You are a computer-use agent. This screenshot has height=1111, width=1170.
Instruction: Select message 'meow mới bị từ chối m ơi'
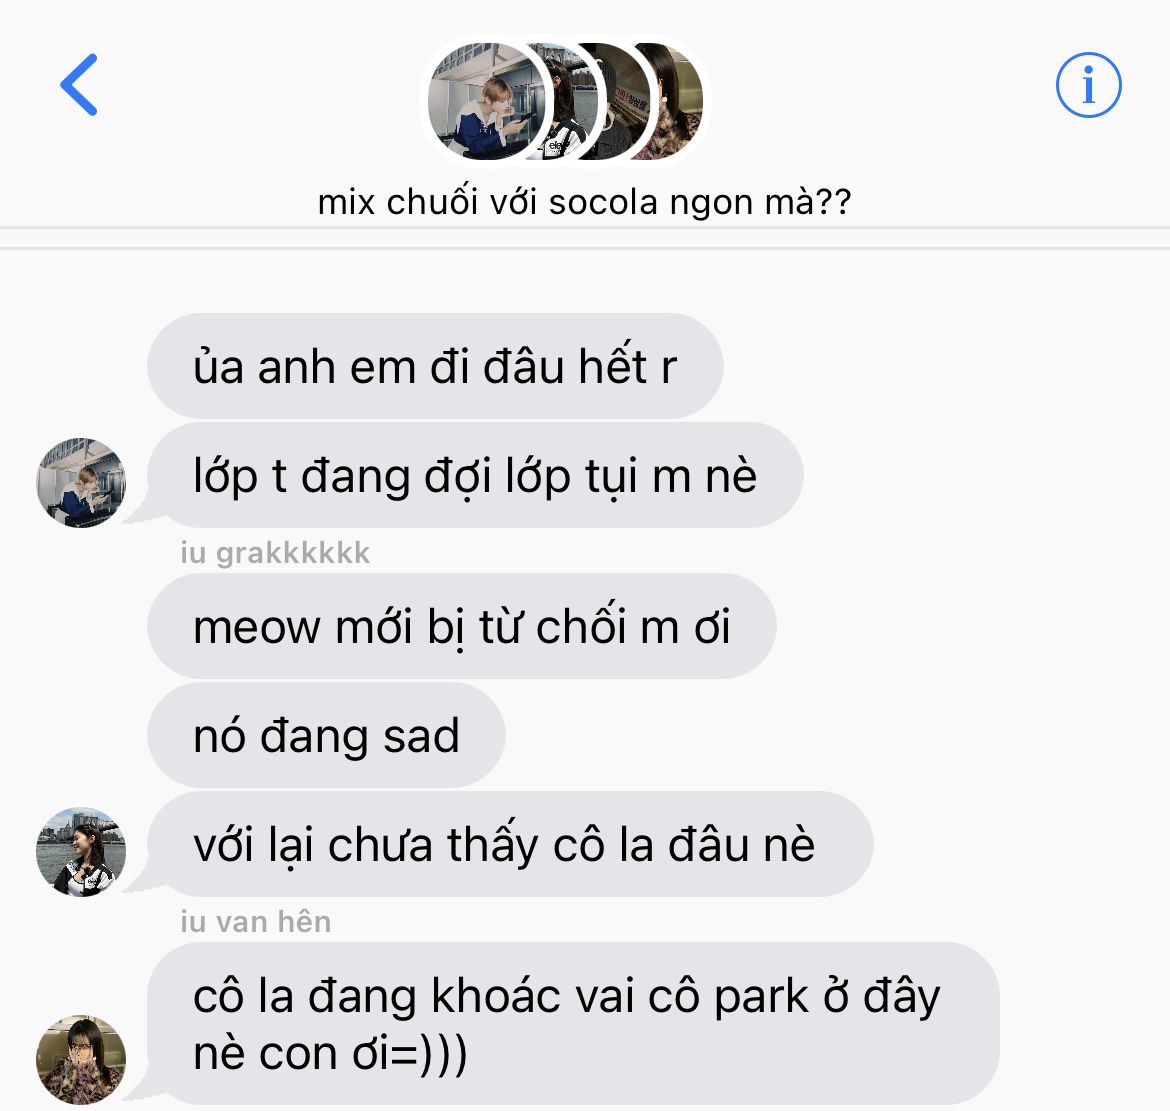point(462,626)
